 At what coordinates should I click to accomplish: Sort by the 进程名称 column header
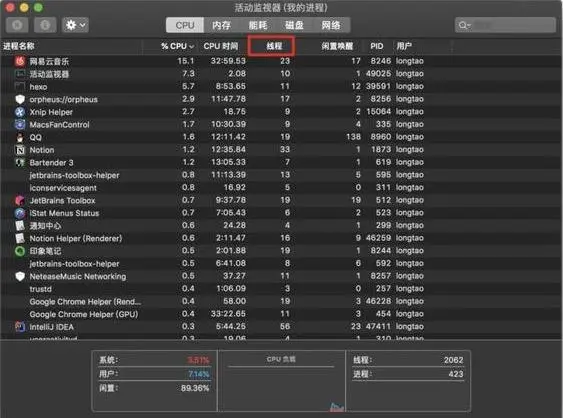[19, 46]
